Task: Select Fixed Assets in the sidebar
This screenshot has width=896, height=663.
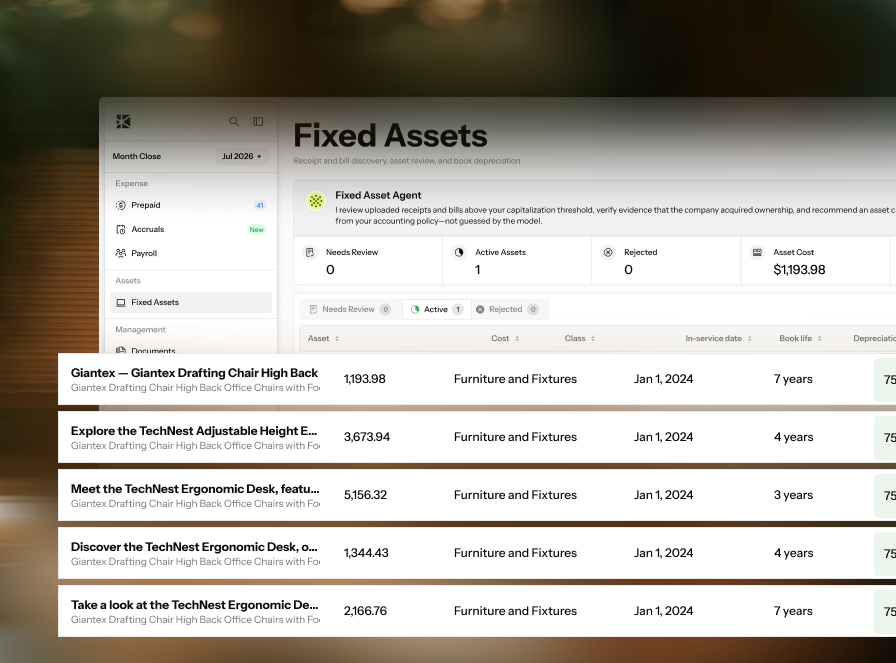Action: 190,302
